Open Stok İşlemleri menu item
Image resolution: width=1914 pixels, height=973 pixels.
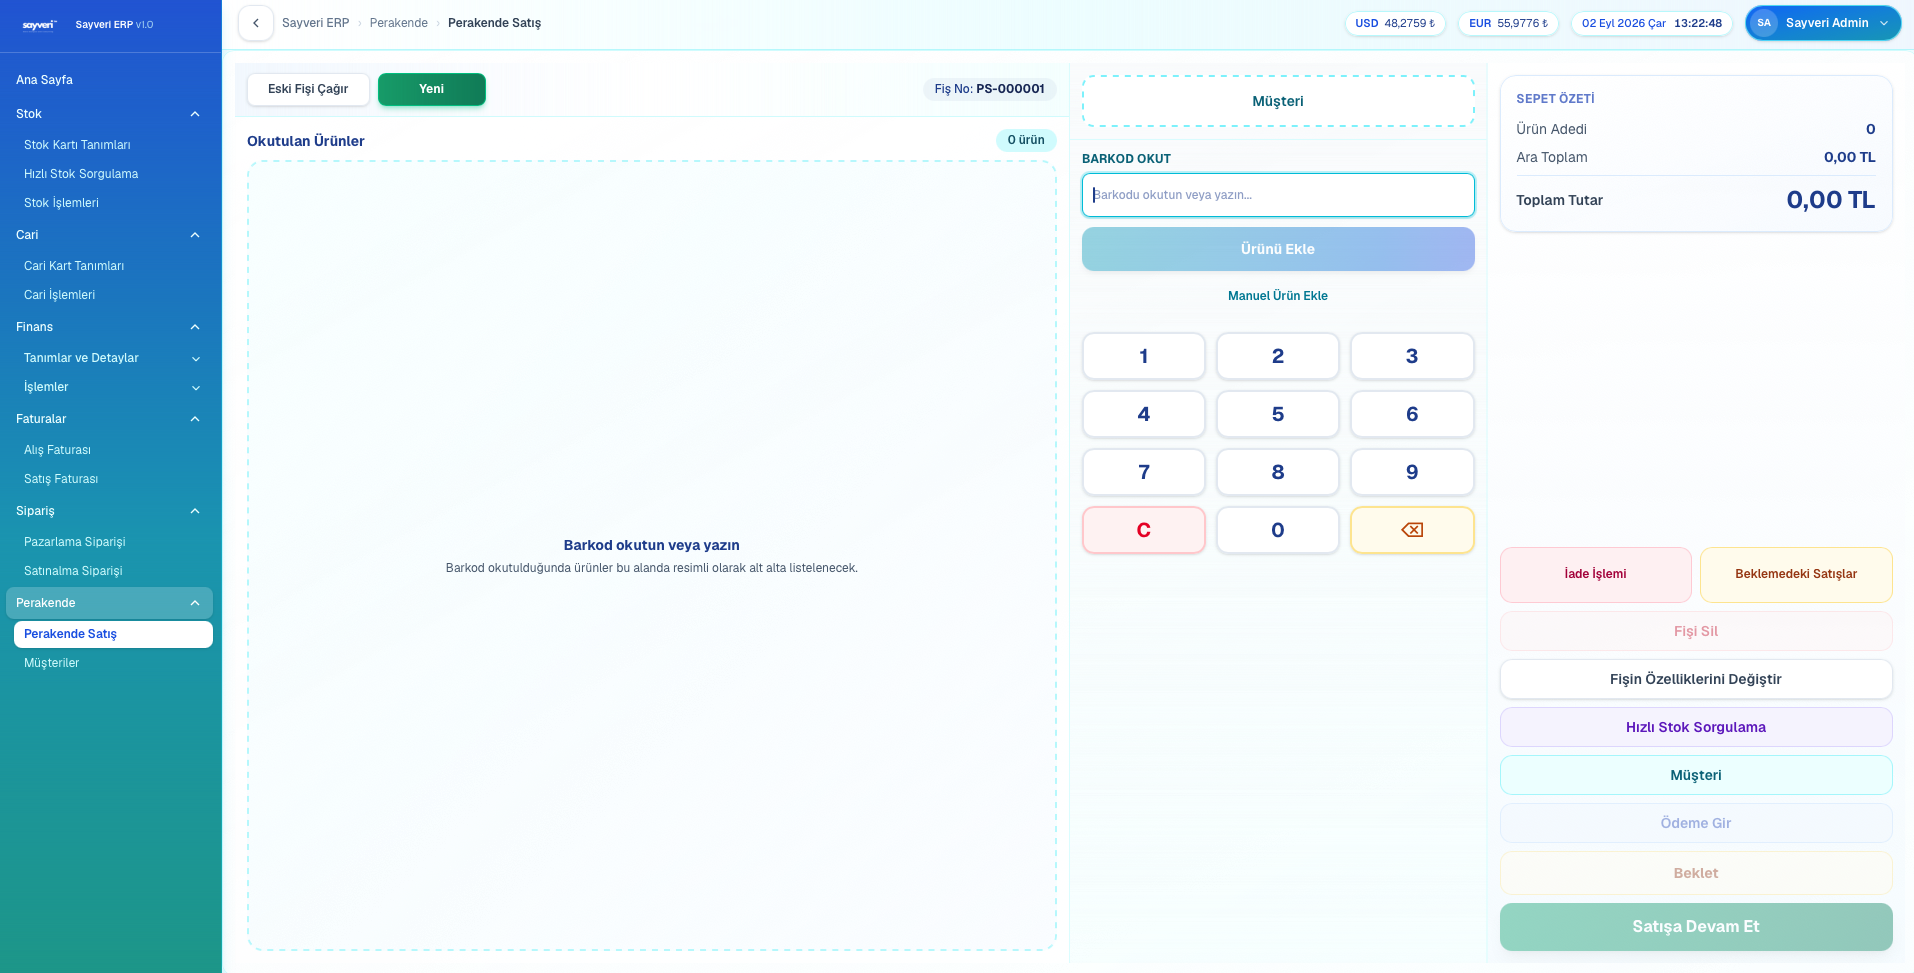pos(113,203)
